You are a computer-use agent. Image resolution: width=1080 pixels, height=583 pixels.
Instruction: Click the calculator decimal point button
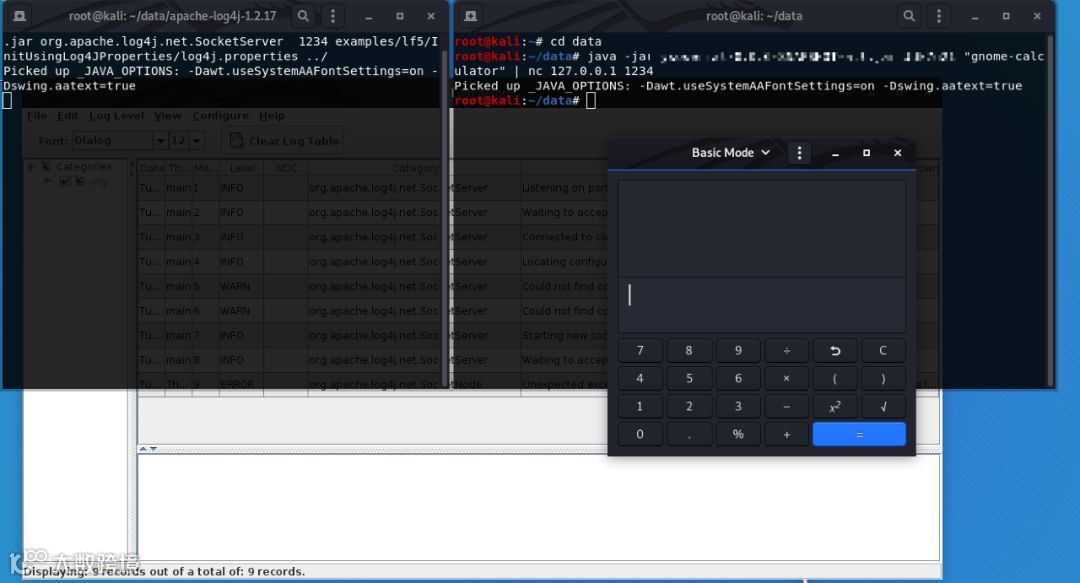pos(689,434)
